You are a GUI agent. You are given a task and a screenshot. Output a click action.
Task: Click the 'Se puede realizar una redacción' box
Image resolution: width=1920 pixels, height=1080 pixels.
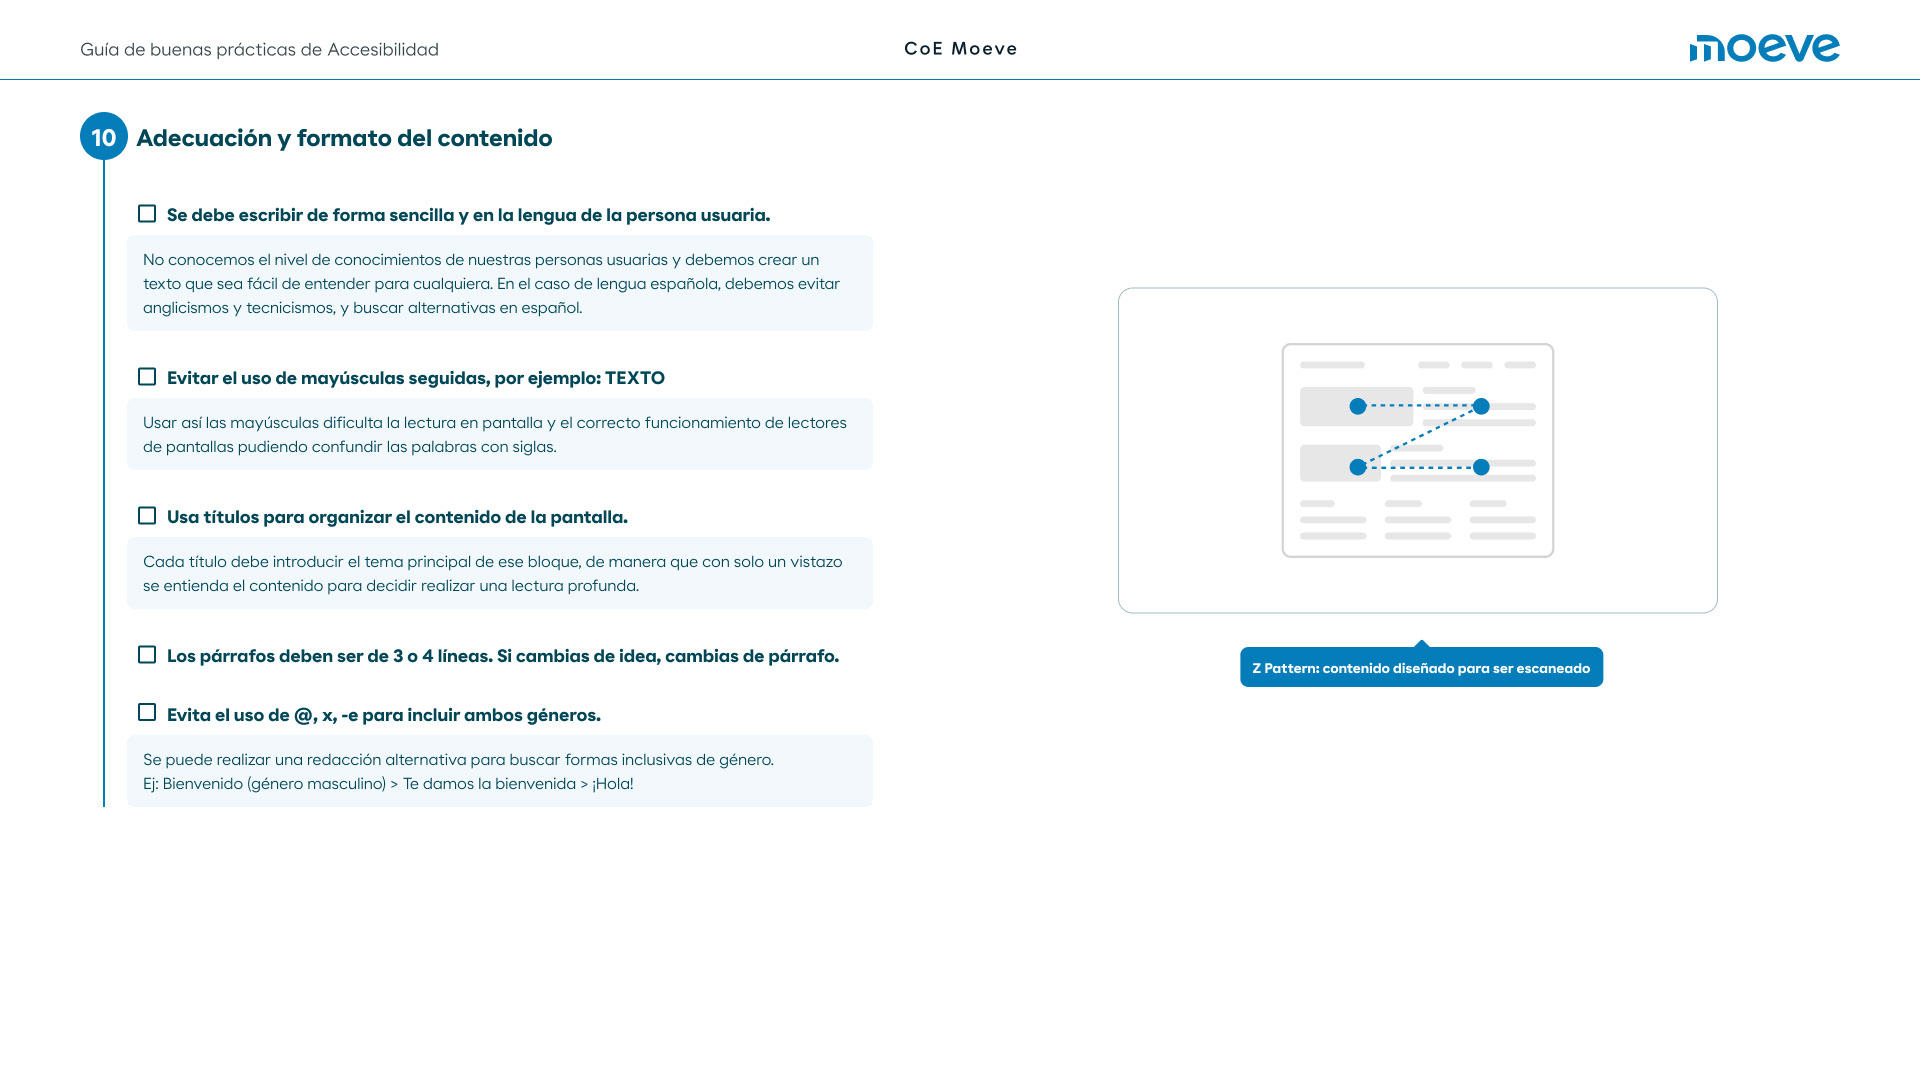click(x=499, y=771)
